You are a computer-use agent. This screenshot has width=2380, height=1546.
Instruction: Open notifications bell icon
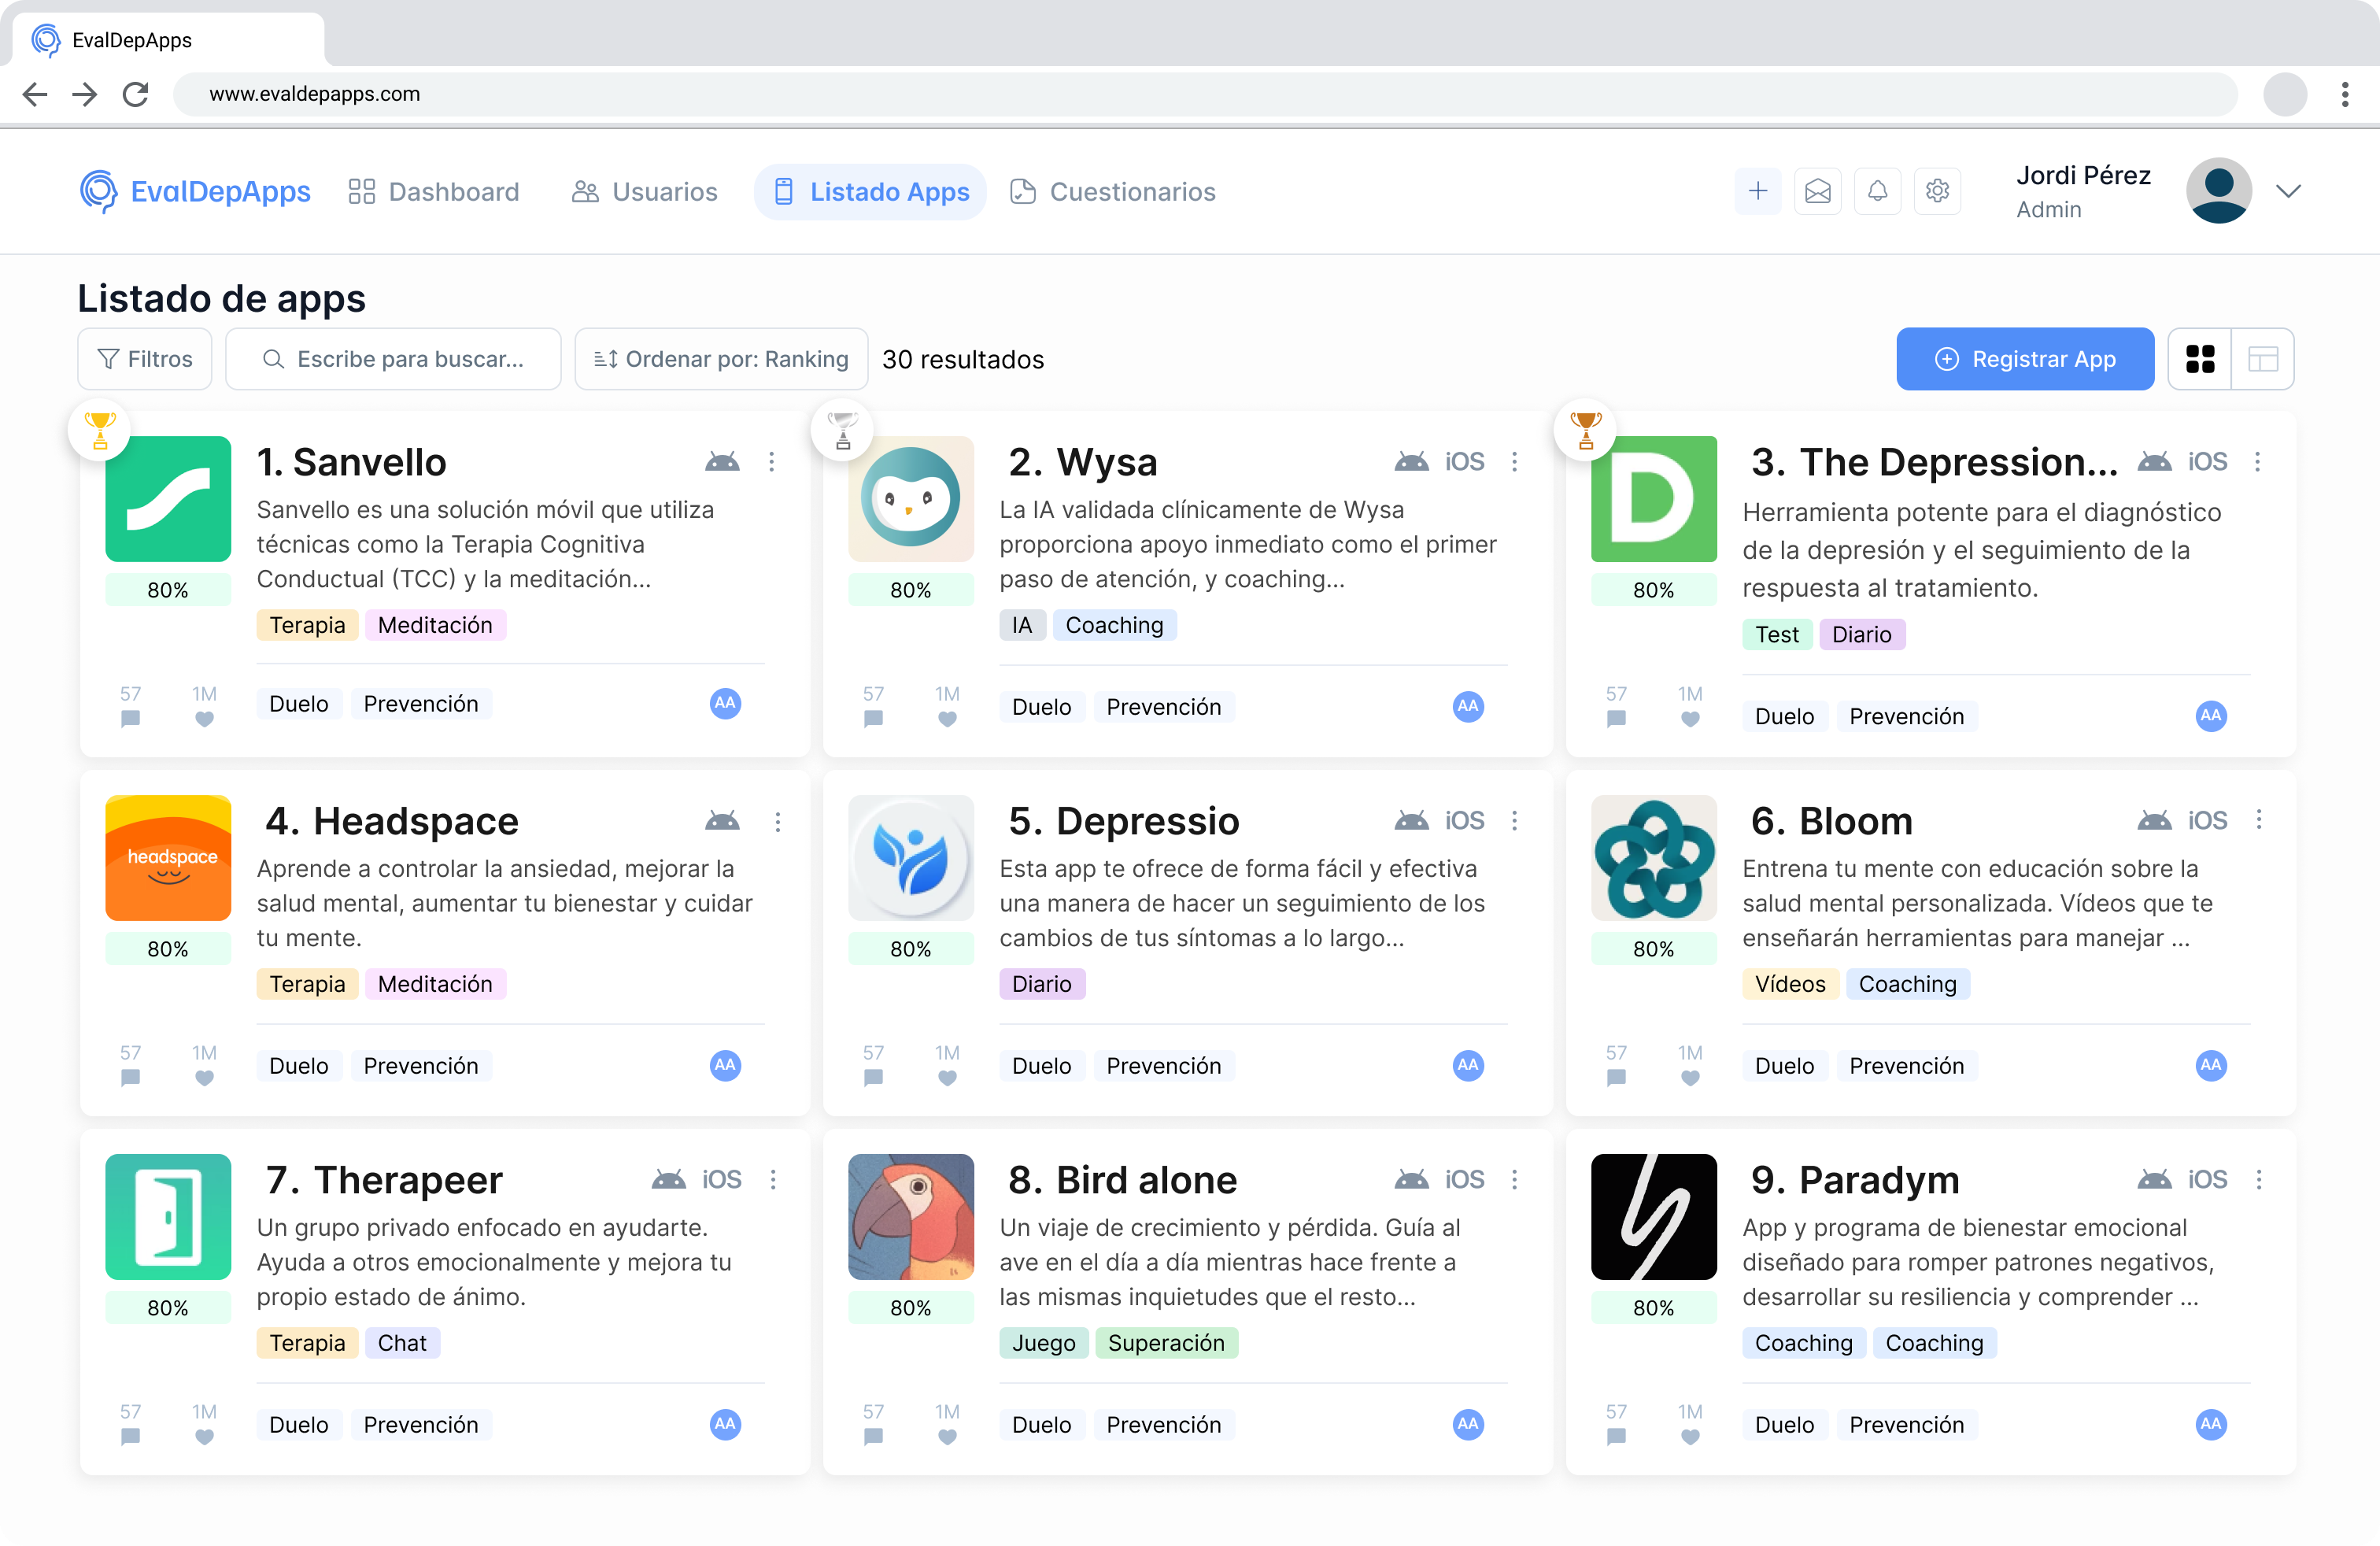coord(1877,191)
